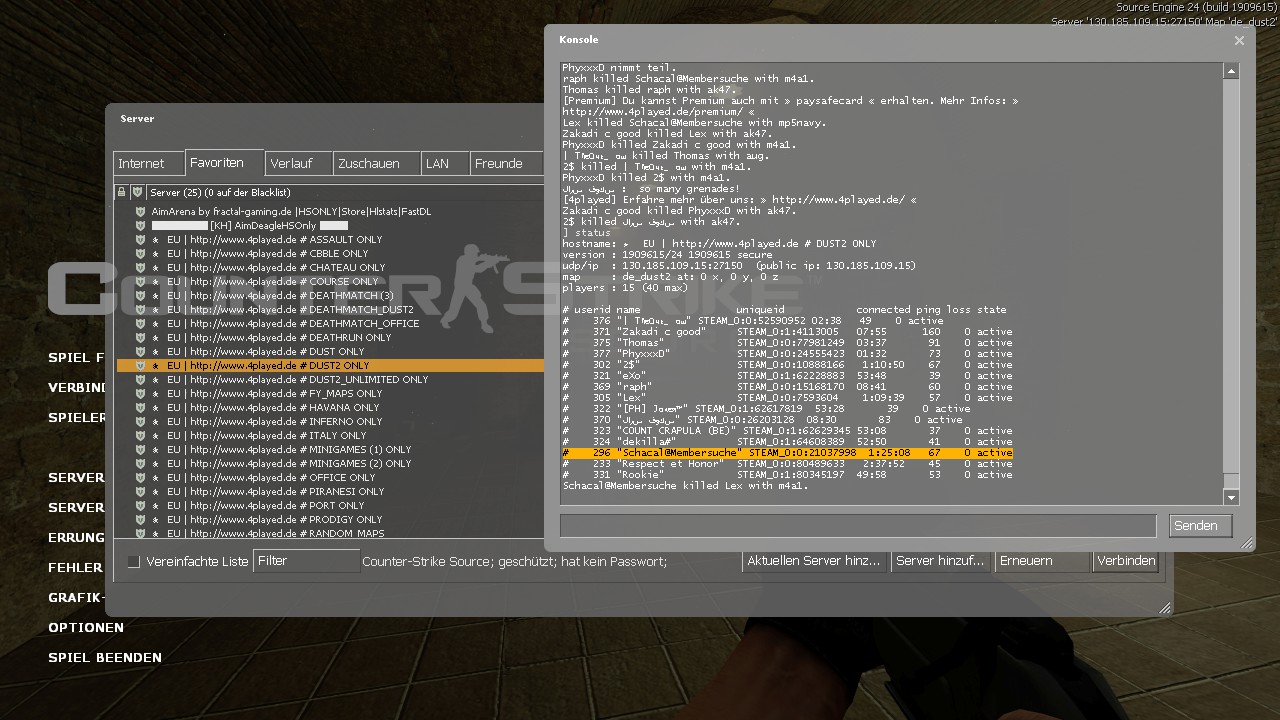Click the console hostname line

click(x=719, y=244)
